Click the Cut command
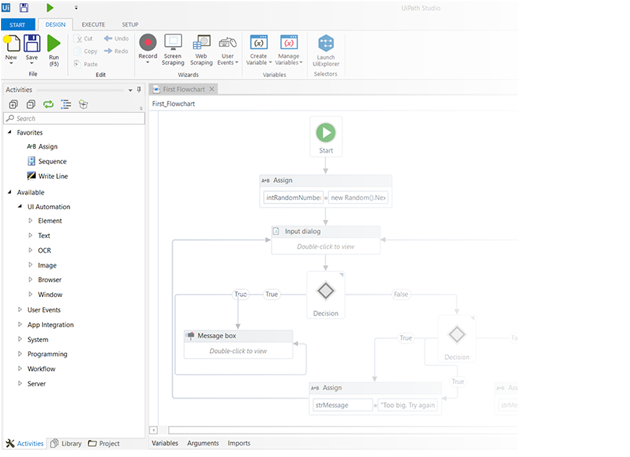This screenshot has width=630, height=457. 84,39
